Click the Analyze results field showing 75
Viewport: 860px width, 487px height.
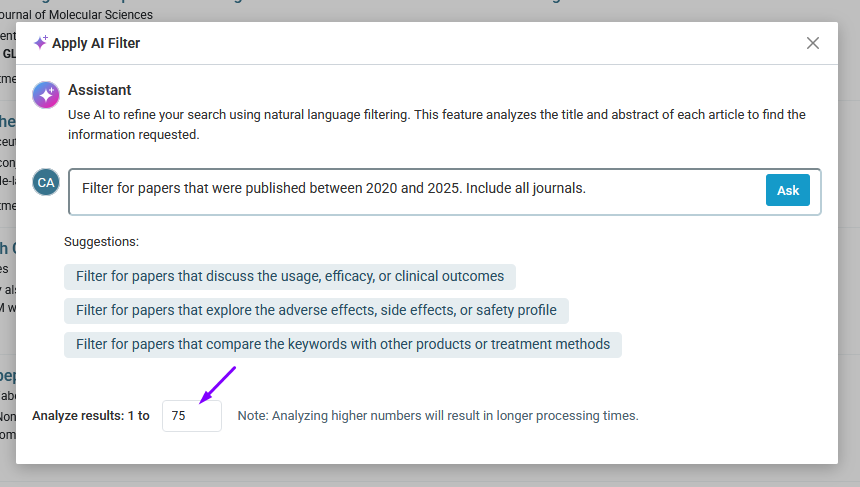point(192,415)
